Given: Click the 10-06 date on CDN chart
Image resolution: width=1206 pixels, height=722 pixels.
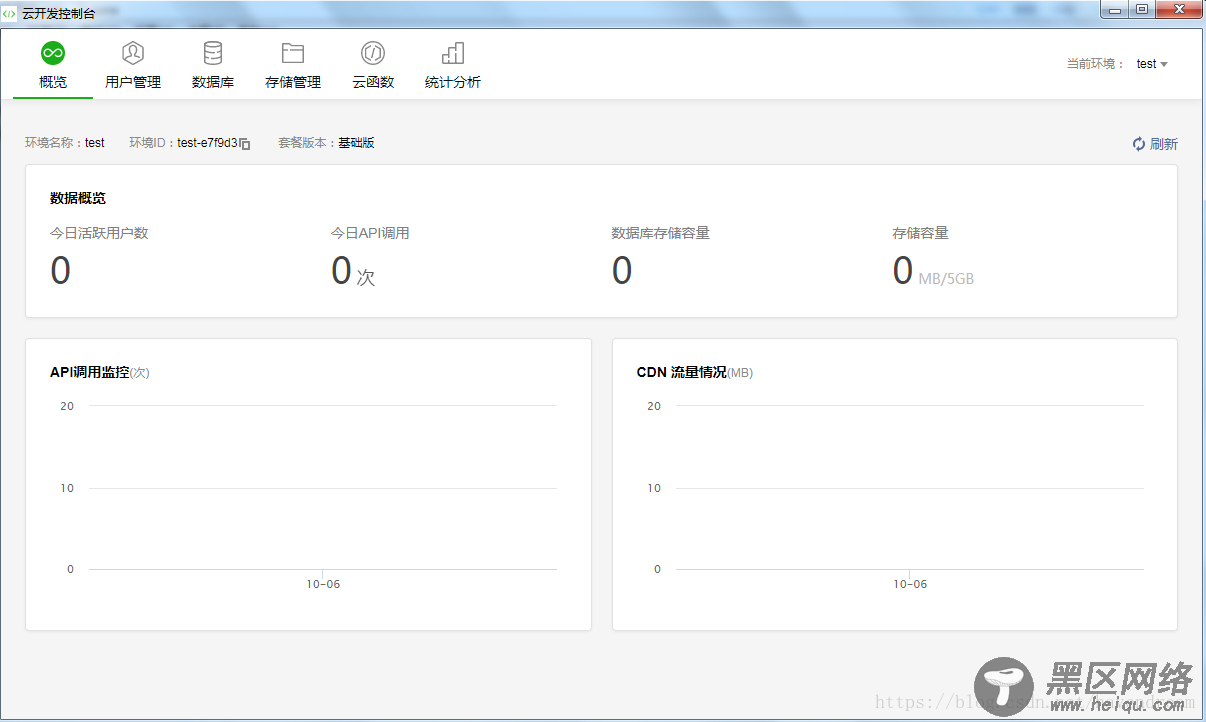Looking at the screenshot, I should (x=910, y=584).
